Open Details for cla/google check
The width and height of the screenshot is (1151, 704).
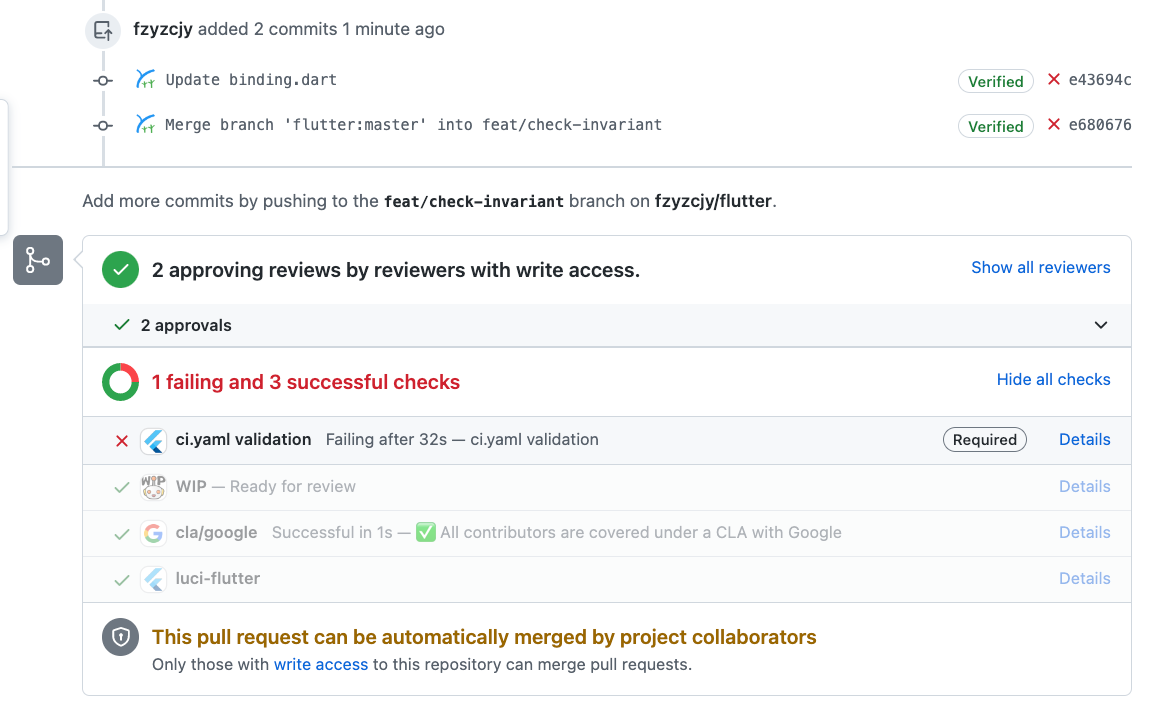[x=1084, y=533]
